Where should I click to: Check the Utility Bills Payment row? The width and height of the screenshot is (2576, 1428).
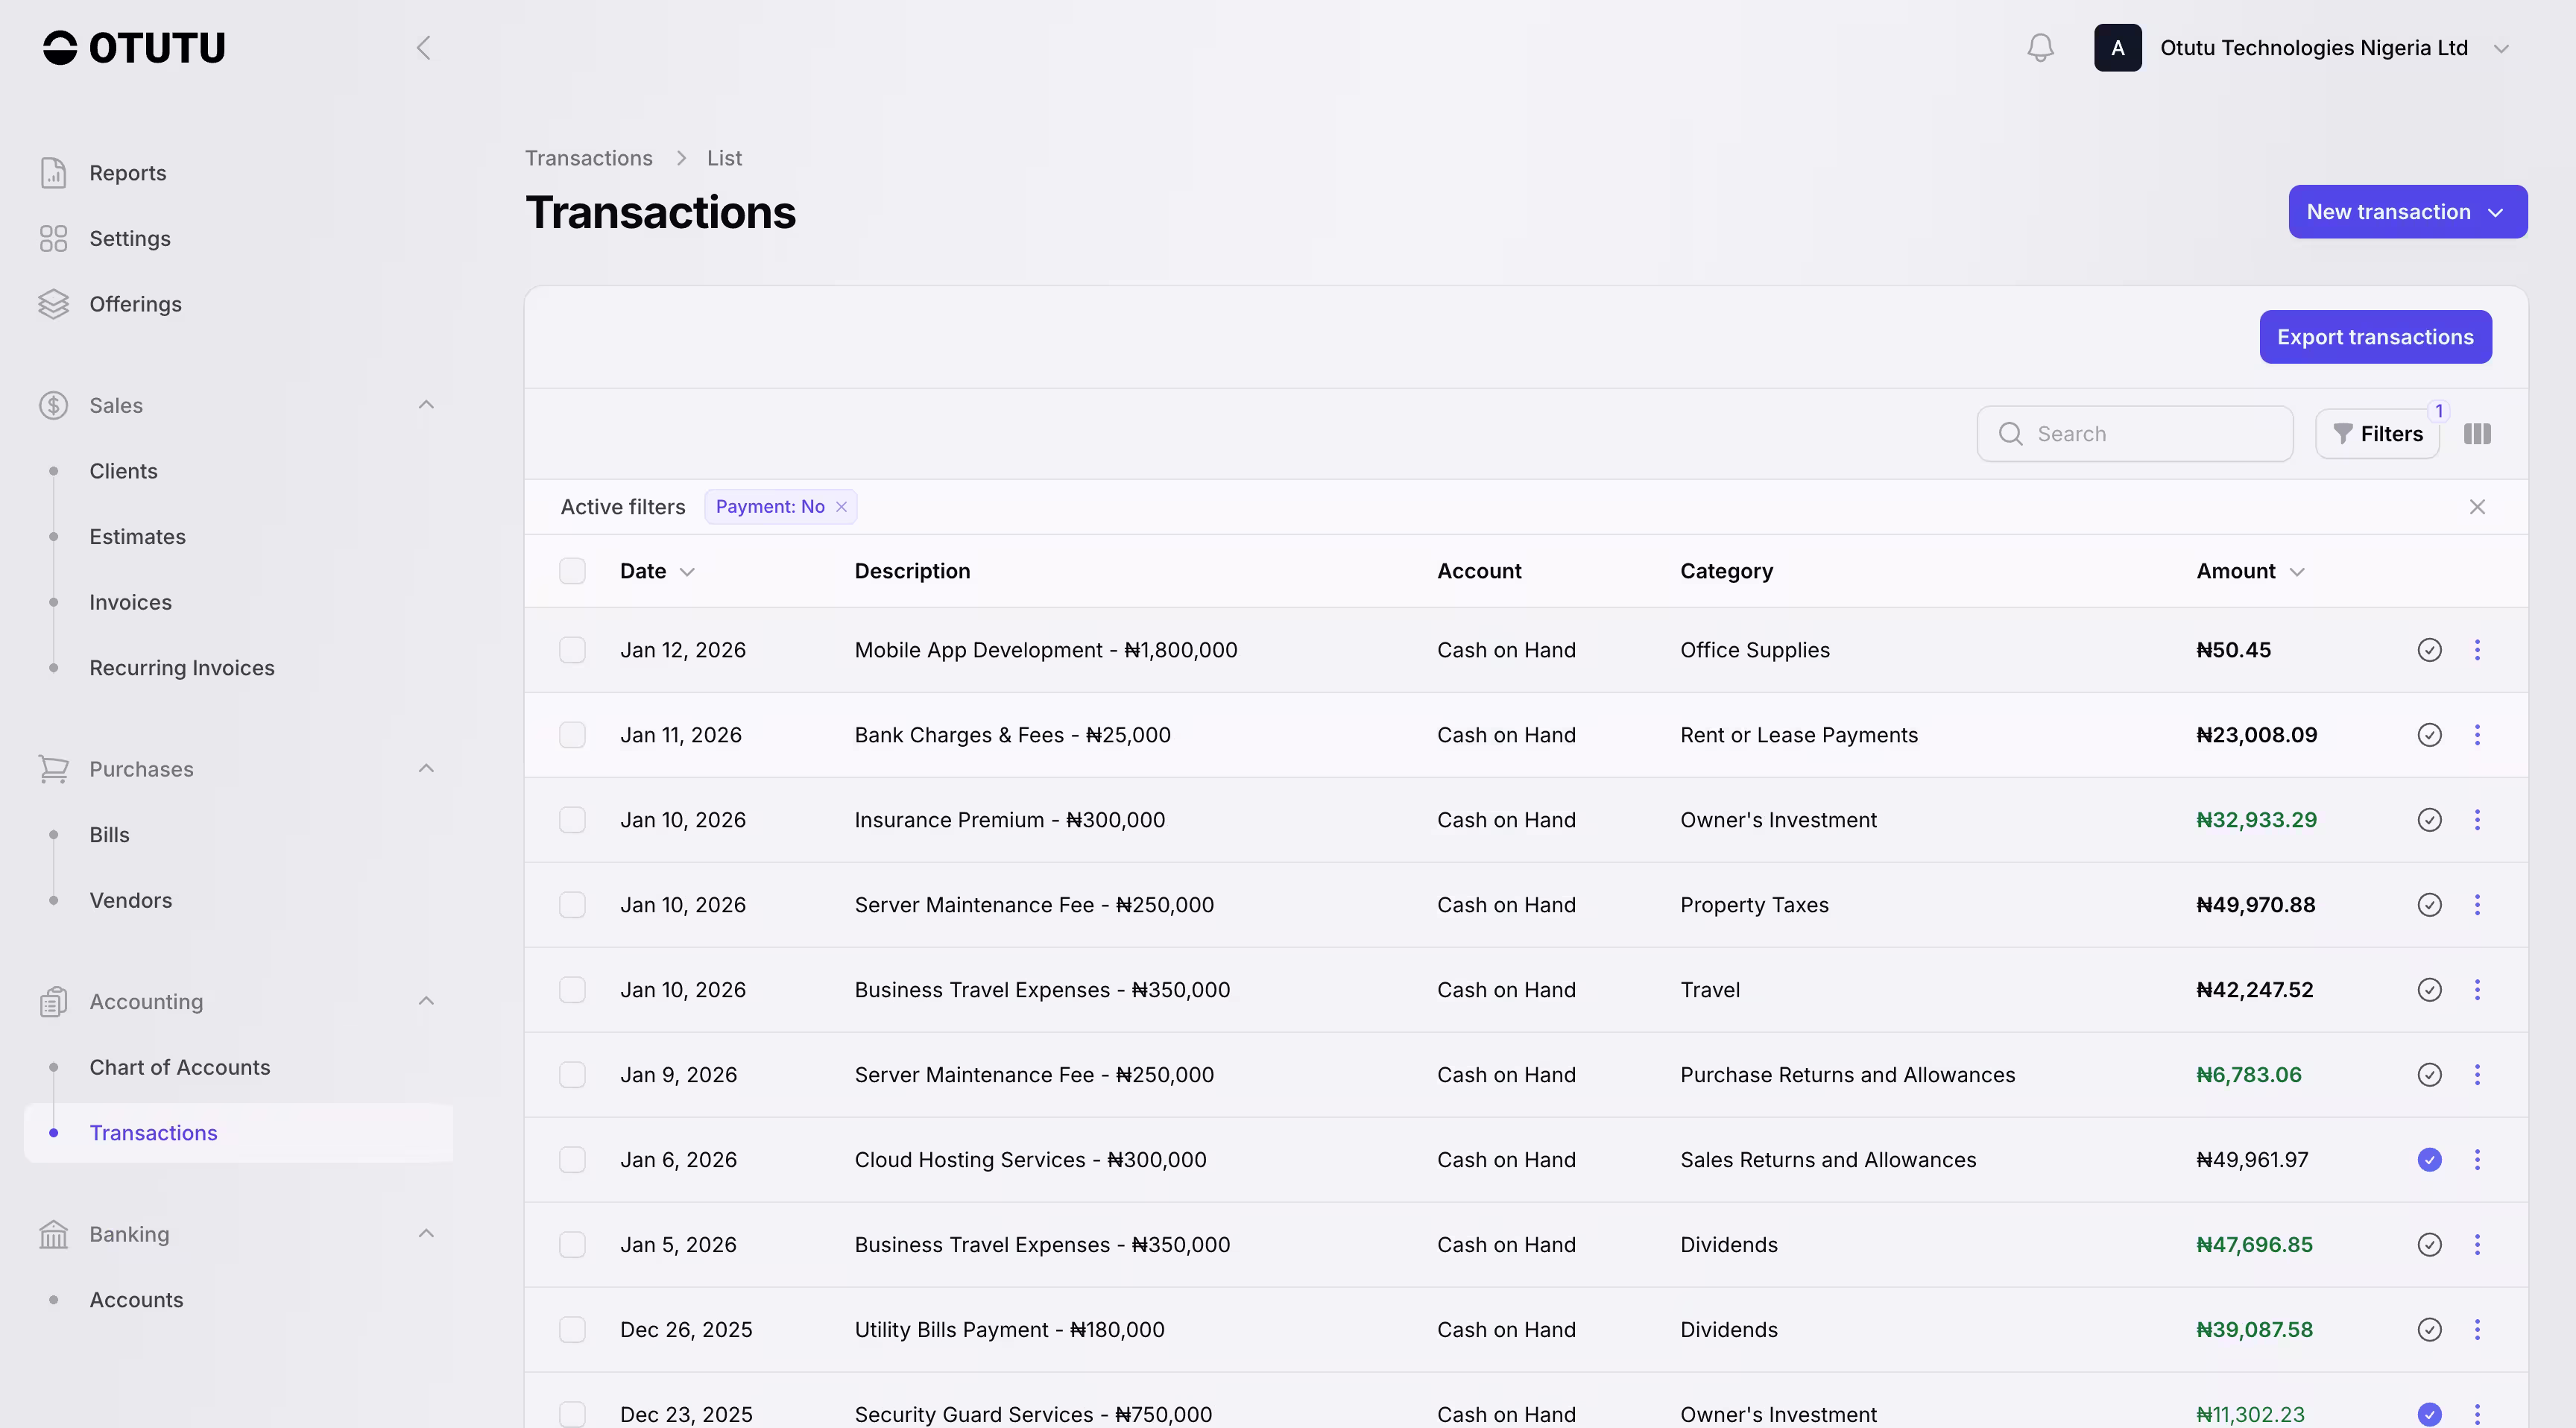tap(572, 1330)
